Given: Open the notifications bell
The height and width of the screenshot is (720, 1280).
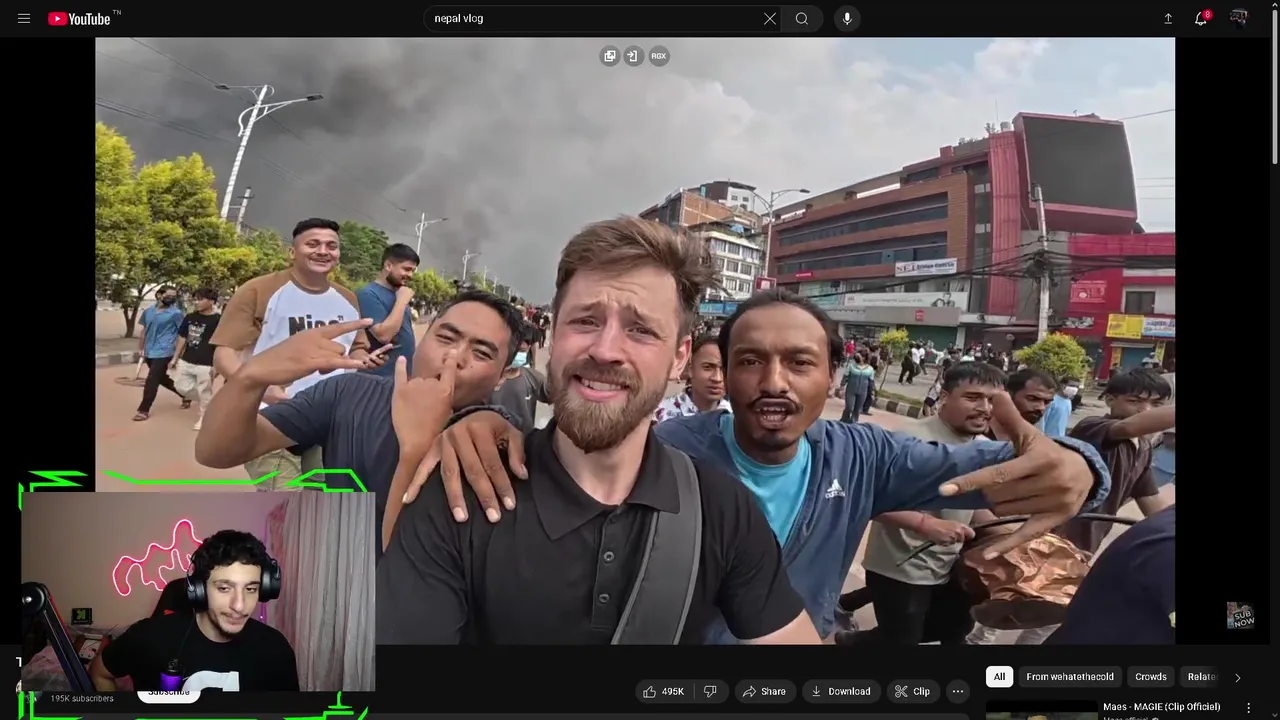Looking at the screenshot, I should [x=1201, y=18].
